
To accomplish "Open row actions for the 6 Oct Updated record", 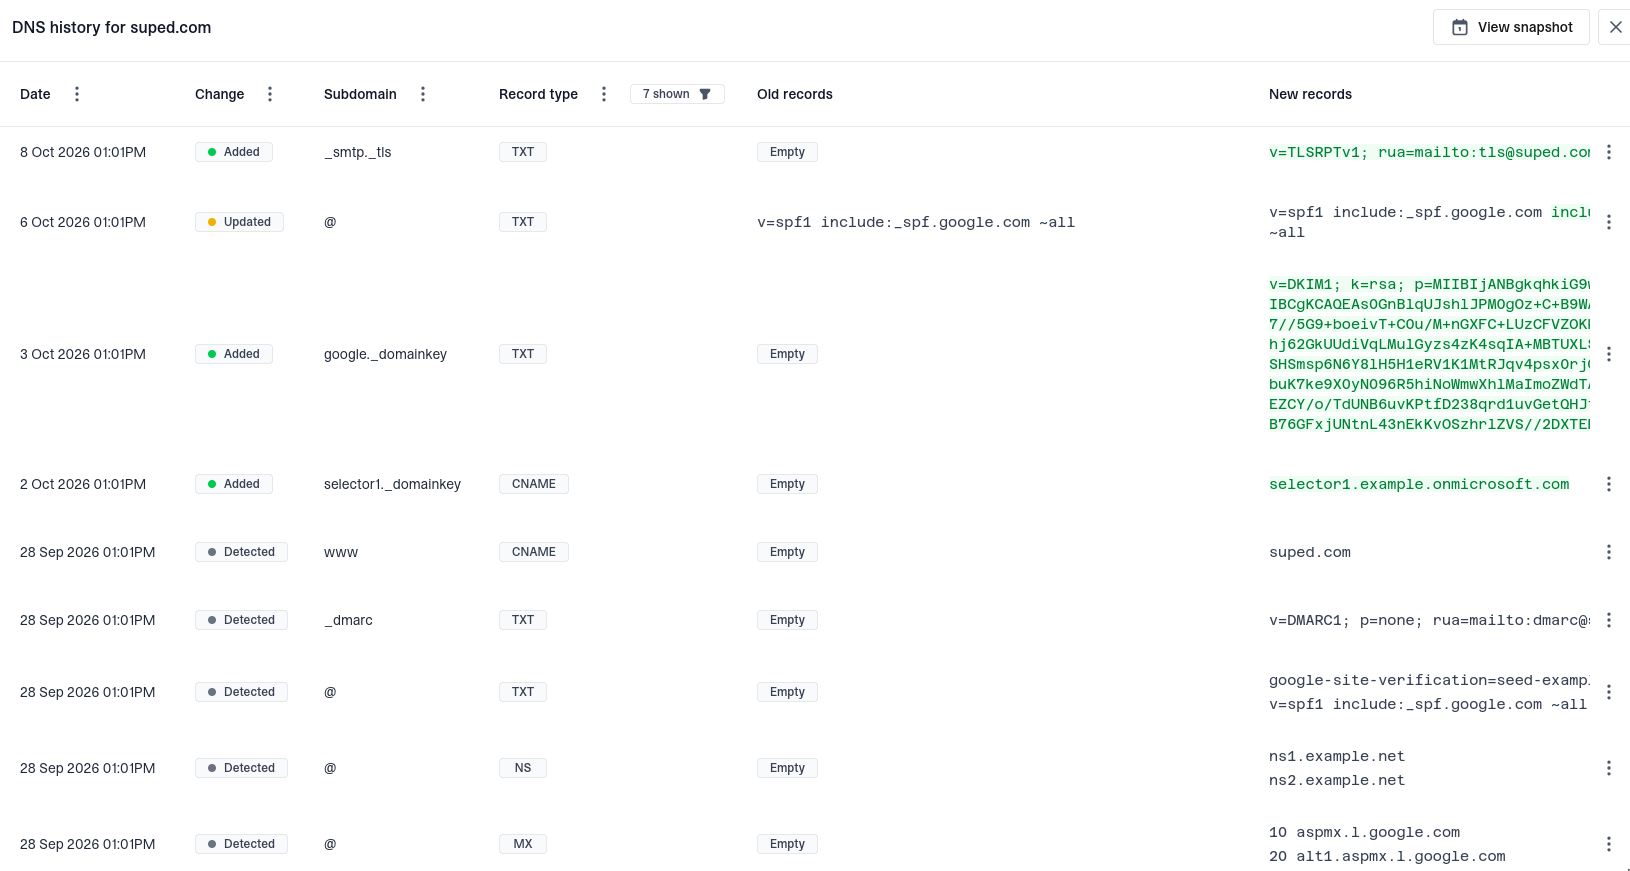I will [1609, 222].
